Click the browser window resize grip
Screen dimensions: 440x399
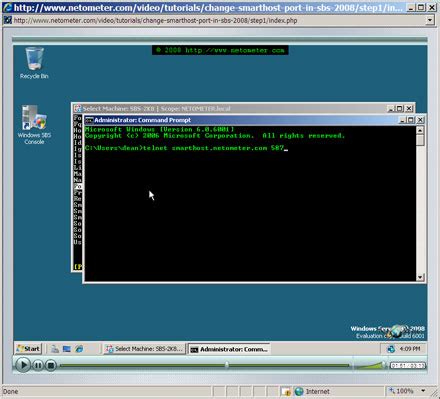[434, 392]
